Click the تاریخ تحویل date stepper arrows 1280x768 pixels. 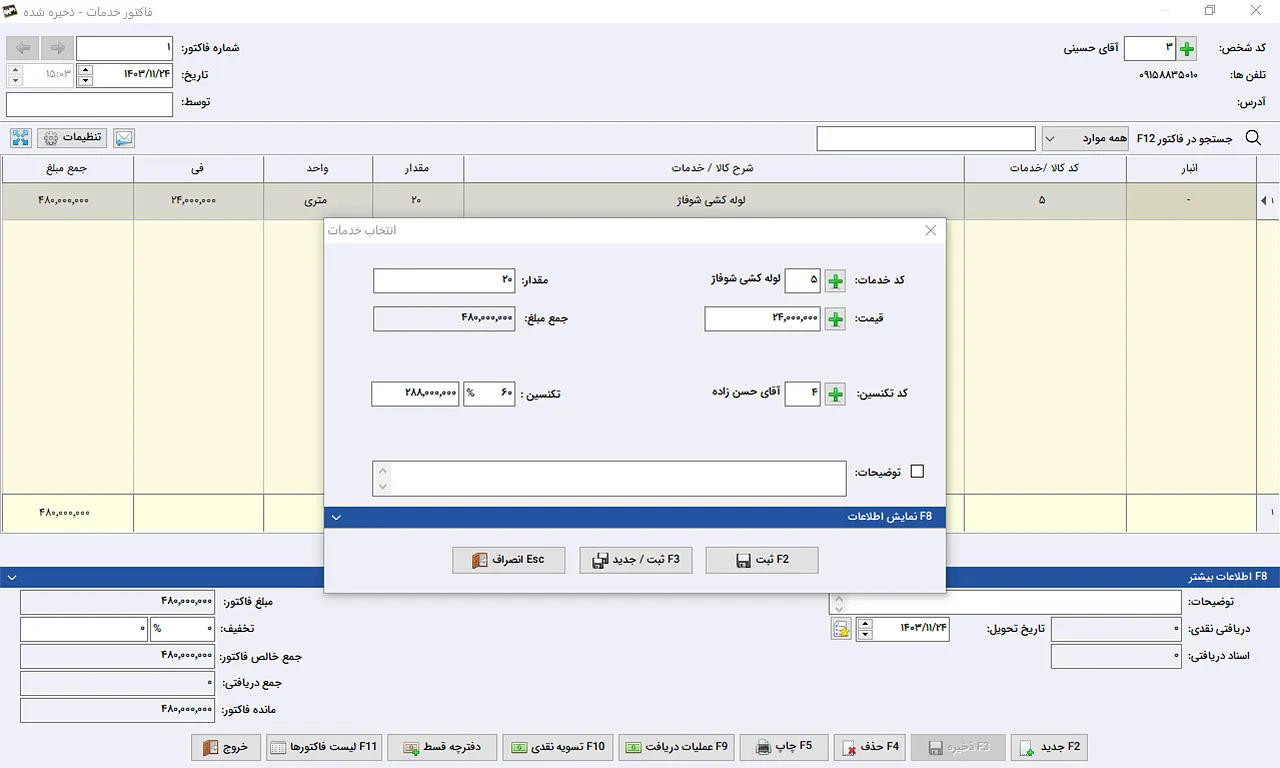pyautogui.click(x=865, y=629)
